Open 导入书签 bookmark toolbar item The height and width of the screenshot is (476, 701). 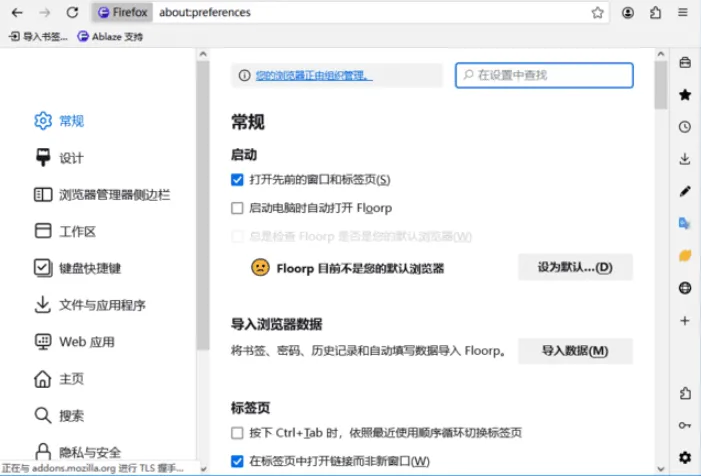tap(38, 36)
